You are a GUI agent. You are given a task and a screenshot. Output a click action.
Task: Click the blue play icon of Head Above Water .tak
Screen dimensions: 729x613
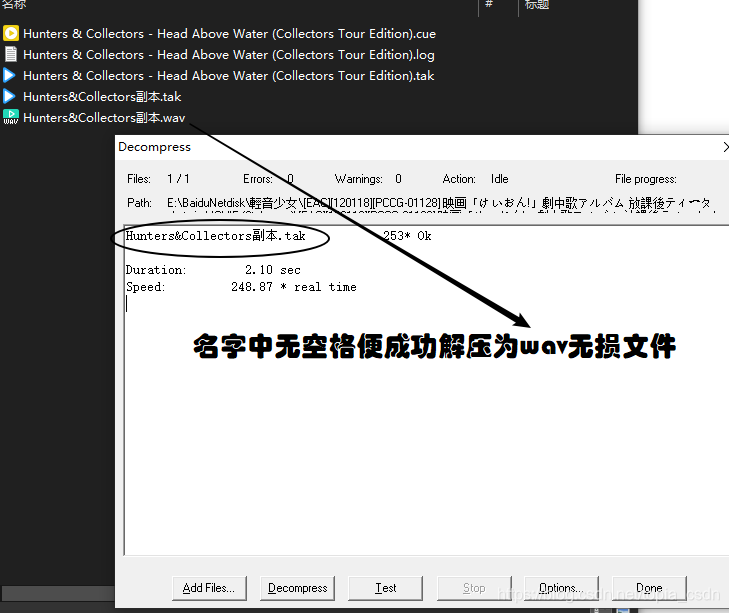[9, 75]
